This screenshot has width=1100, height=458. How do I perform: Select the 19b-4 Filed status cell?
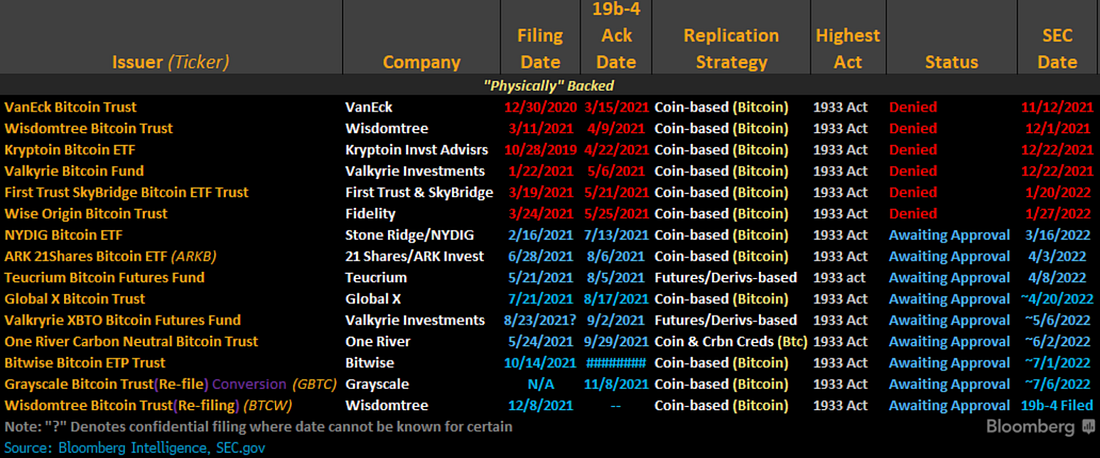pyautogui.click(x=1057, y=405)
